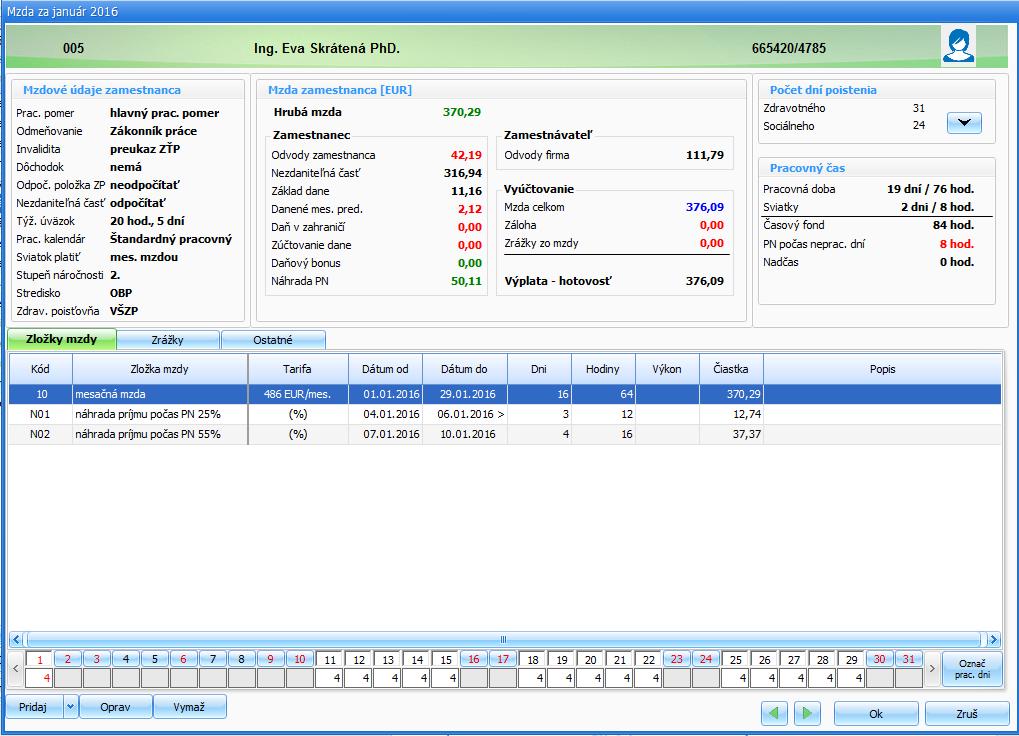Select the mesačná mzda row
Image resolution: width=1019 pixels, height=736 pixels.
(505, 394)
